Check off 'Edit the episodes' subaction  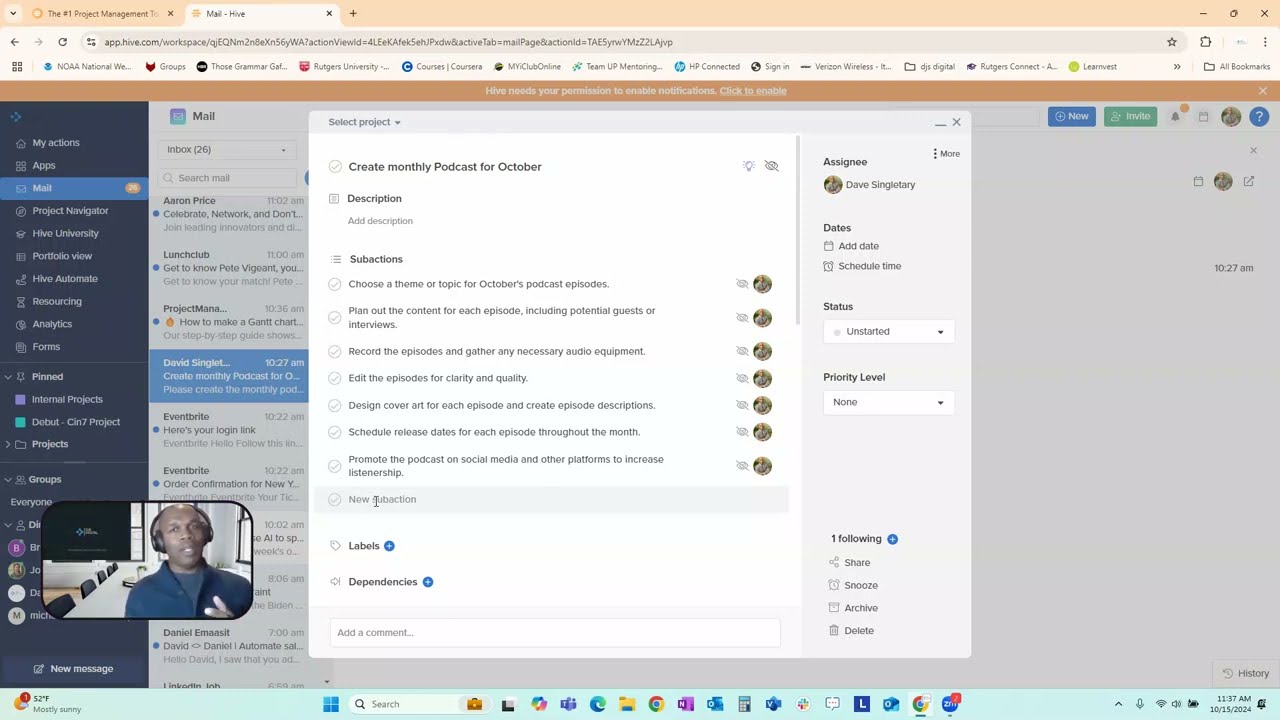coord(335,378)
